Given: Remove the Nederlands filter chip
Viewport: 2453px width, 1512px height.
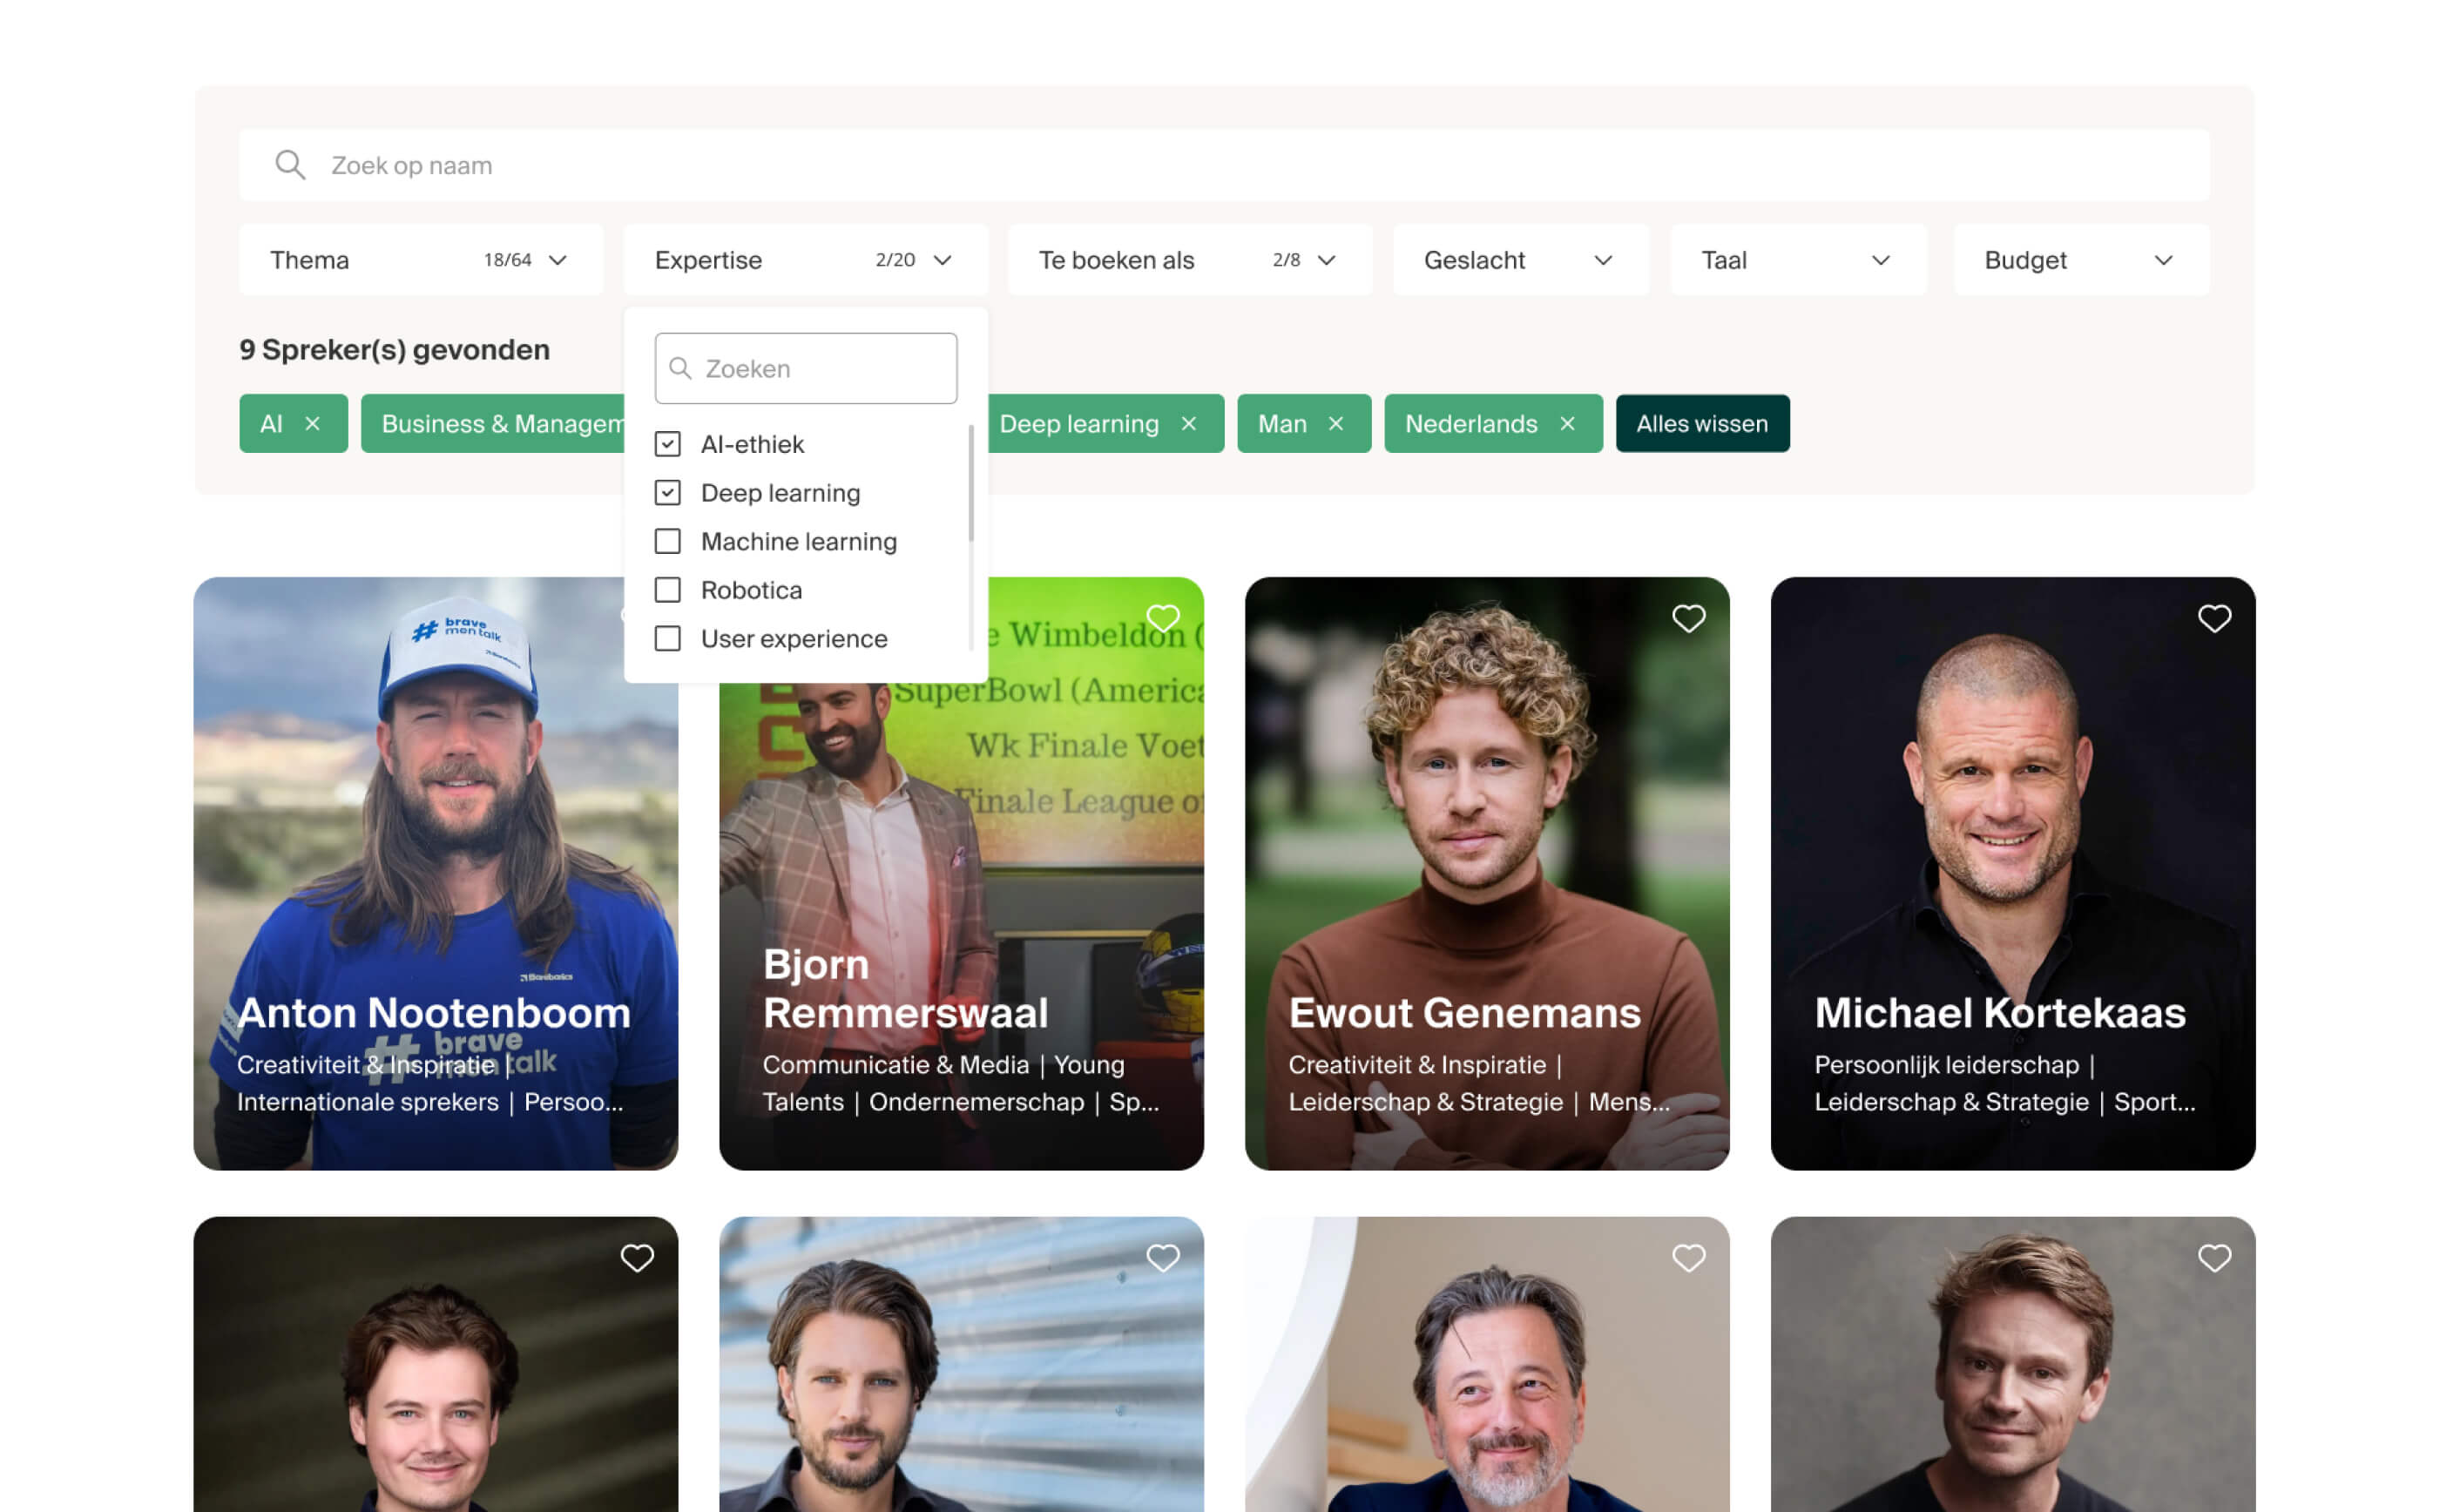Looking at the screenshot, I should [1567, 424].
